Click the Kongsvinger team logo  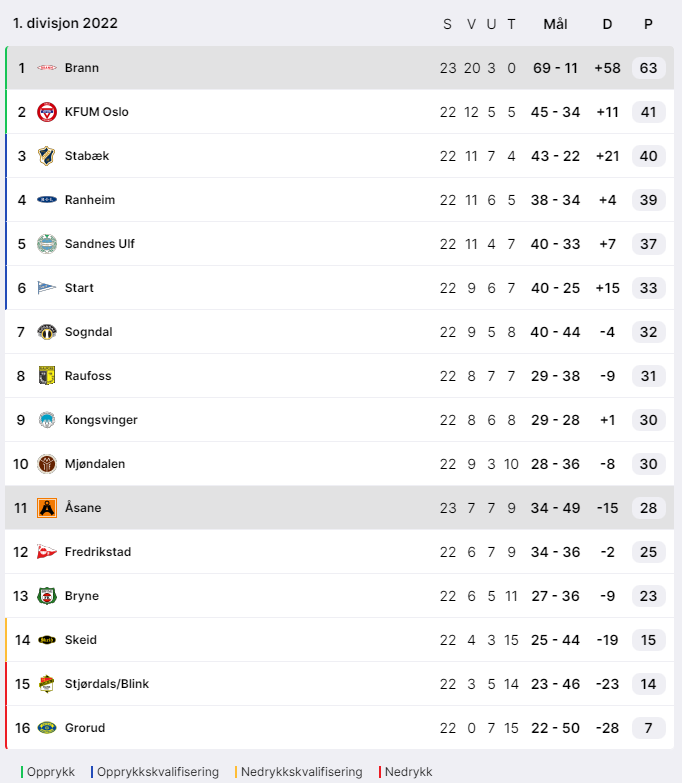point(47,420)
